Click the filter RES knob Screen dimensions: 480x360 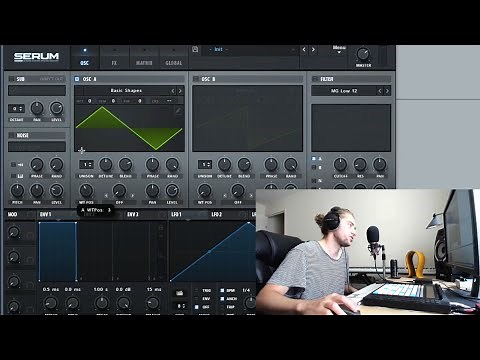coord(360,164)
